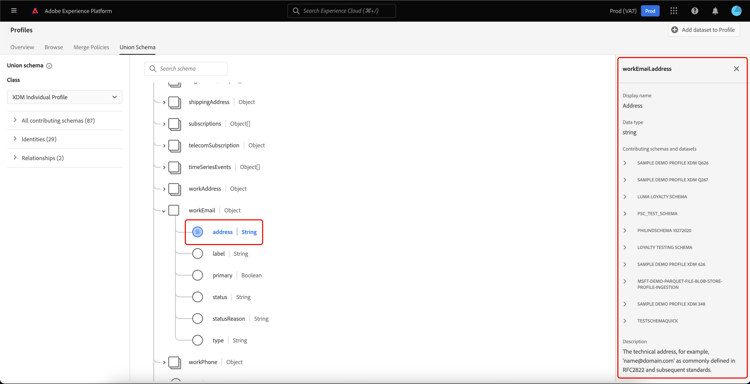The width and height of the screenshot is (750, 384).
Task: Expand PHILINDSCHEMA 10272020 entry
Action: (x=625, y=230)
